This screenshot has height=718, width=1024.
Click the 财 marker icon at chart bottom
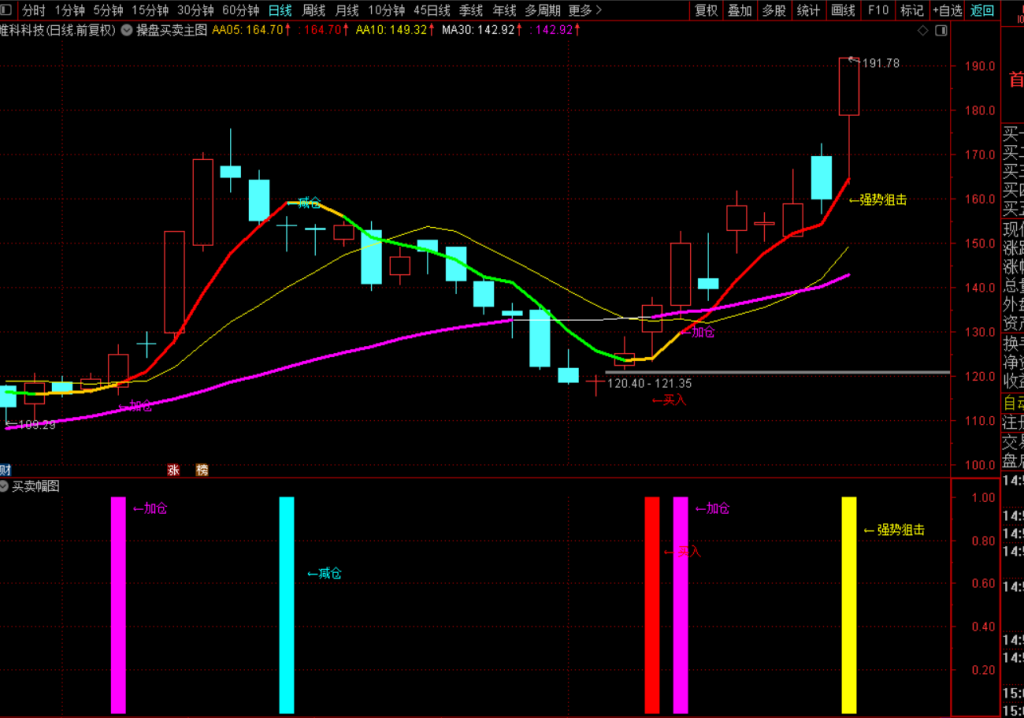pyautogui.click(x=5, y=470)
